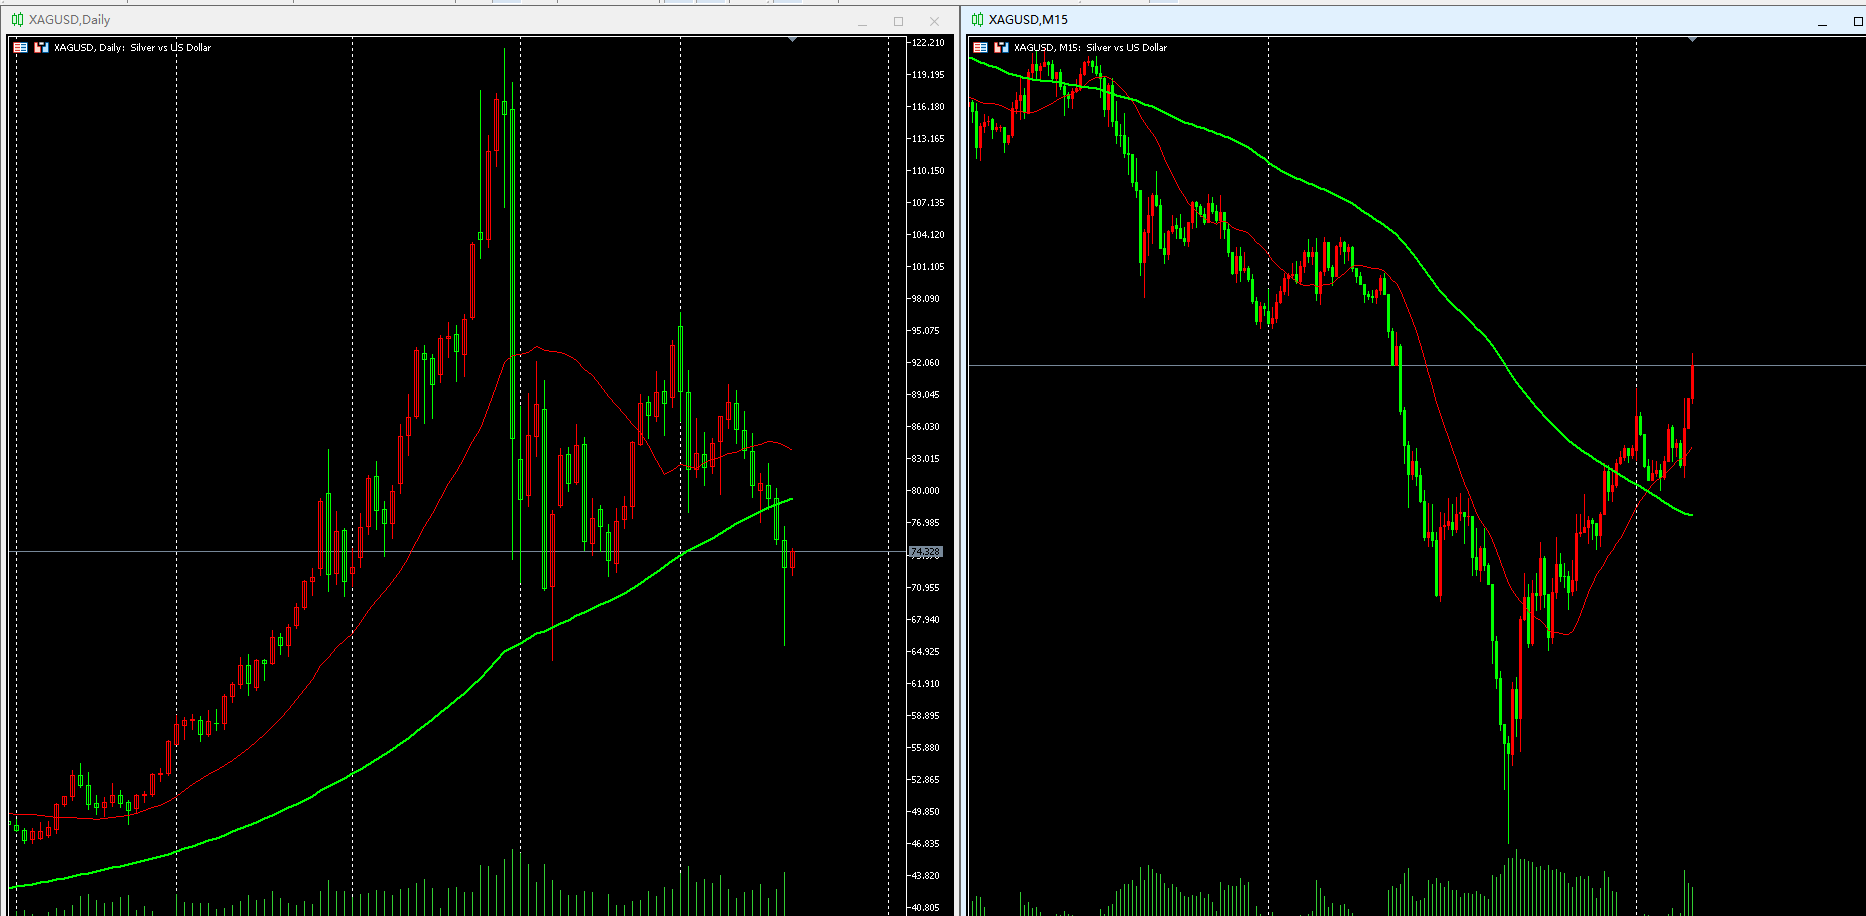Maximize the XAGUSD,M15 chart window
Screen dimensions: 1866x916
coord(1858,22)
